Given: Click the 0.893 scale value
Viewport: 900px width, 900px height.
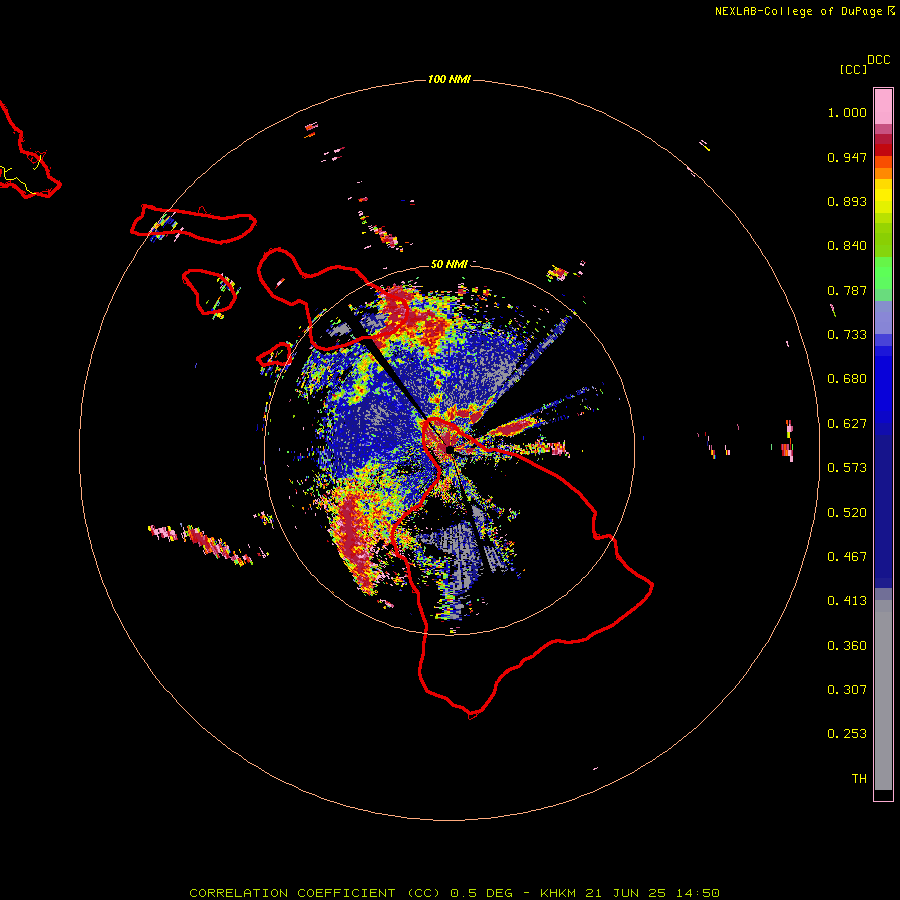Looking at the screenshot, I should click(847, 201).
